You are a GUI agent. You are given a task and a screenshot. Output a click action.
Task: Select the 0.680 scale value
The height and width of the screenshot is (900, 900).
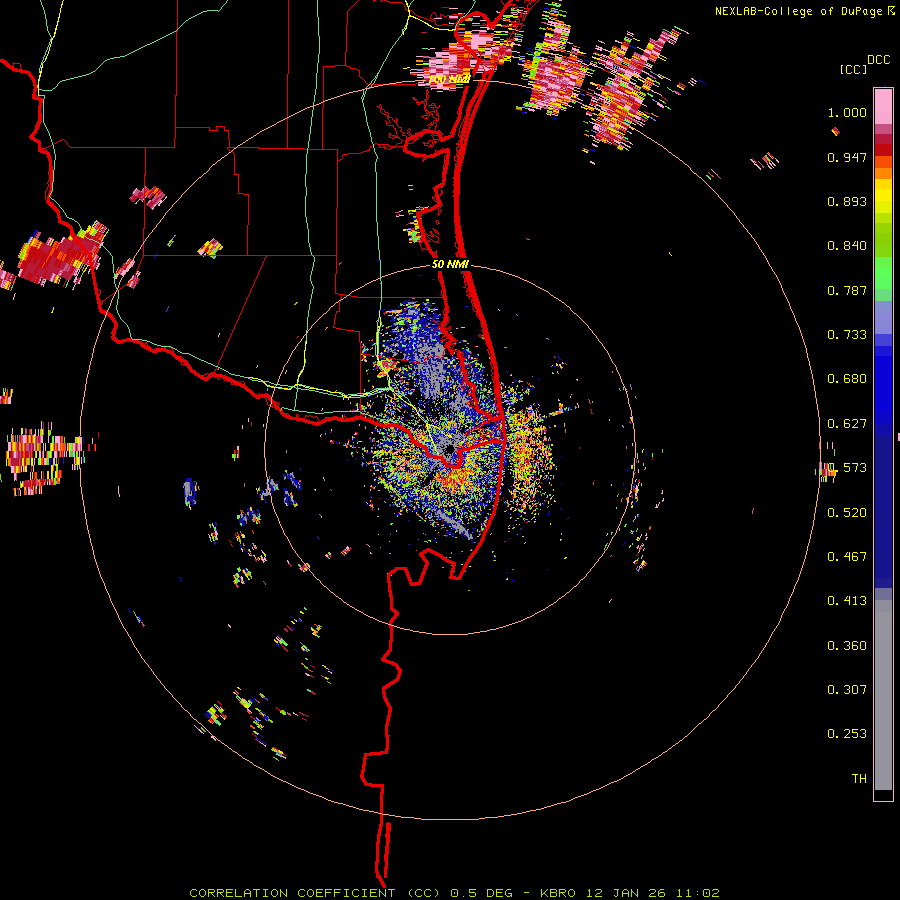coord(847,379)
